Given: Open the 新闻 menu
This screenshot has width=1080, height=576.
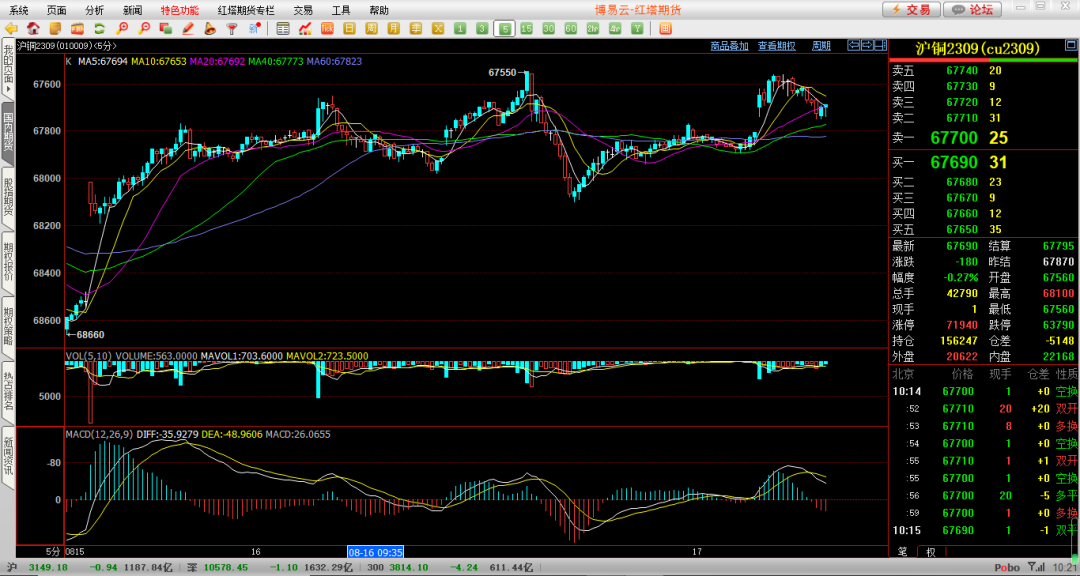Looking at the screenshot, I should pyautogui.click(x=133, y=10).
